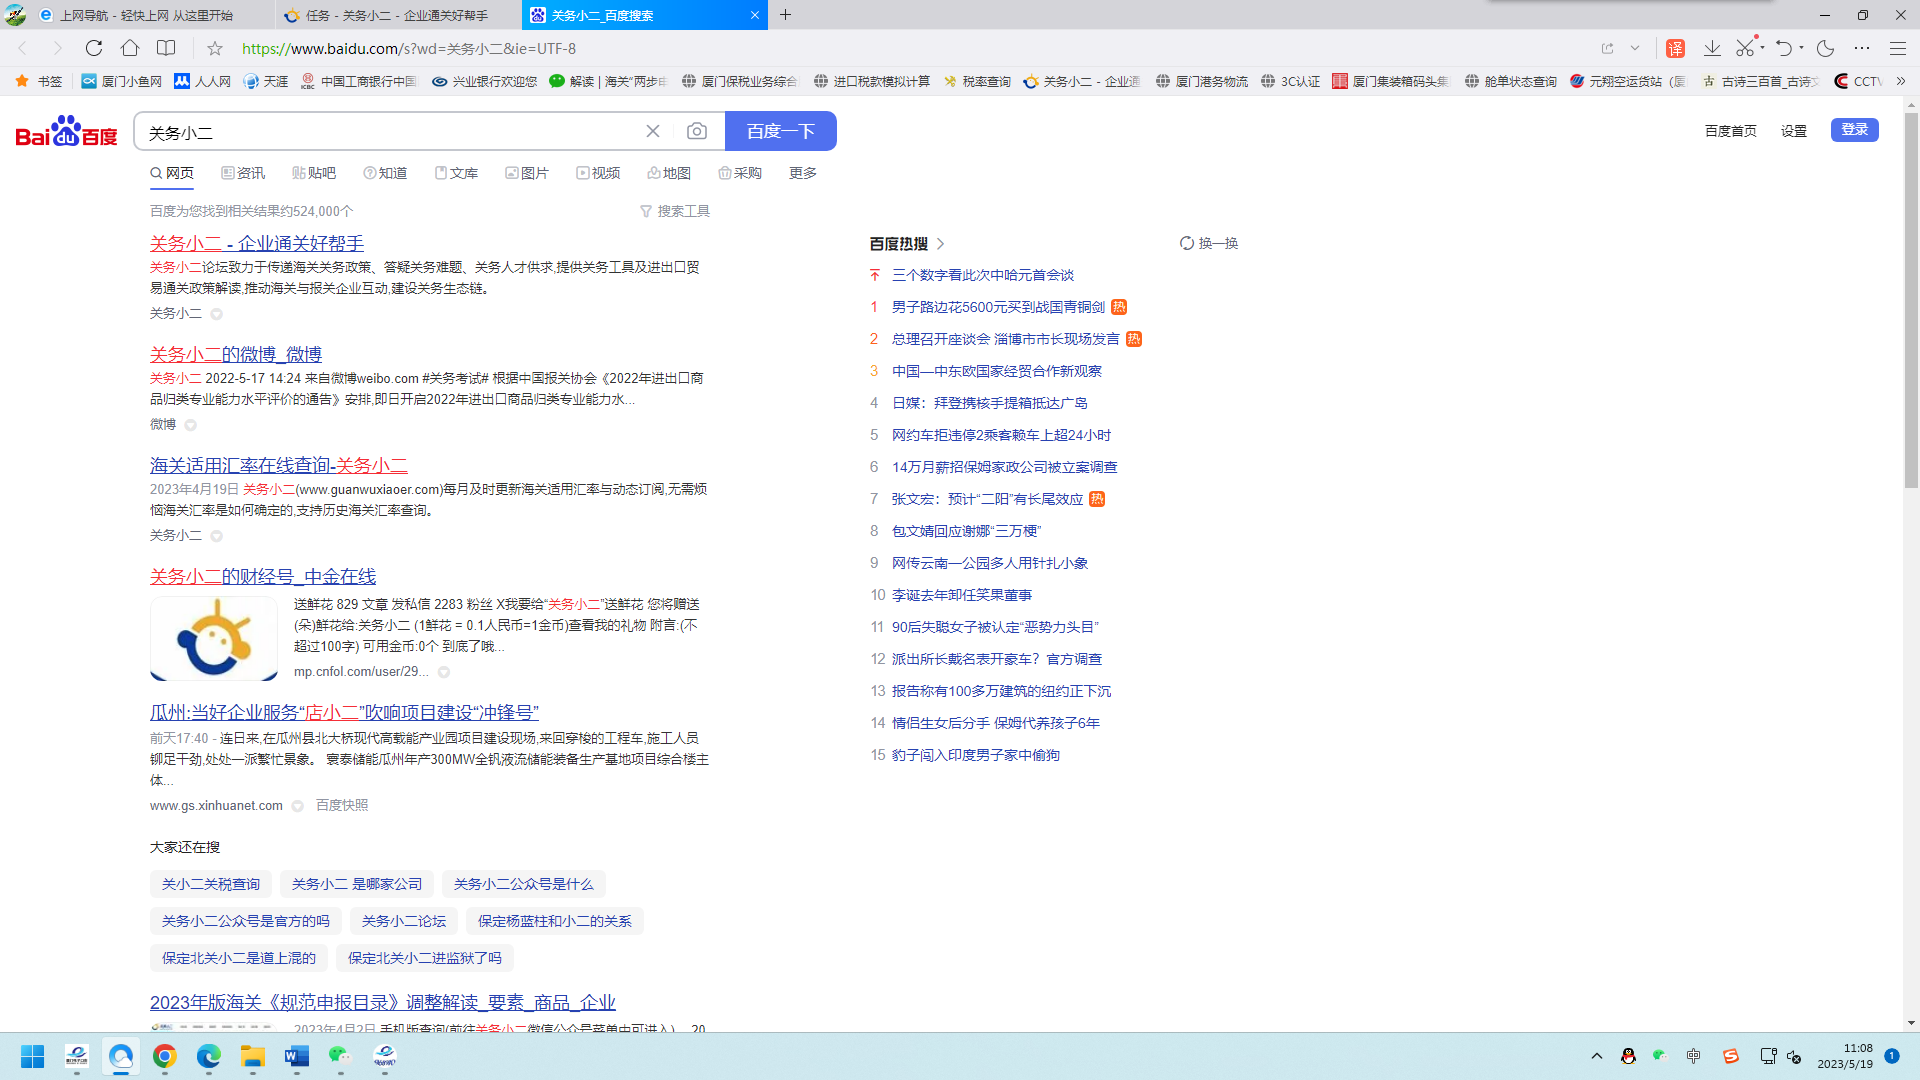Image resolution: width=1920 pixels, height=1080 pixels.
Task: Open the notification badge in system tray
Action: click(x=1892, y=1056)
